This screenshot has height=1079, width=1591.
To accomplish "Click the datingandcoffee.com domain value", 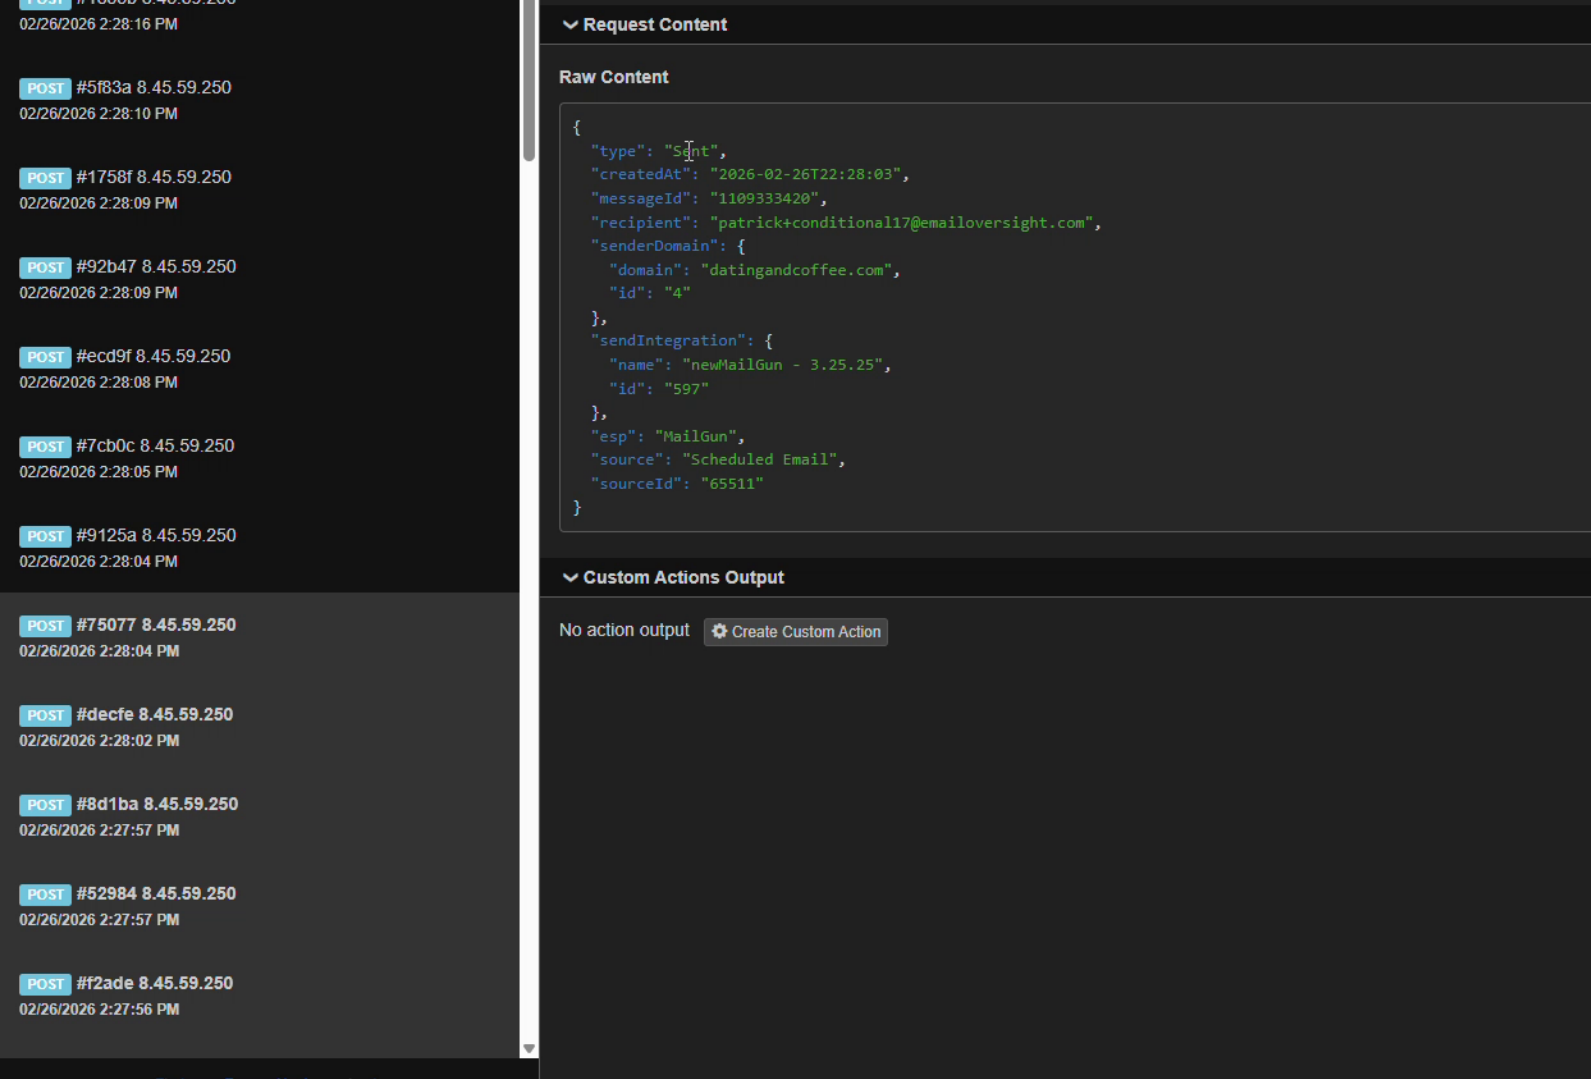I will click(796, 270).
